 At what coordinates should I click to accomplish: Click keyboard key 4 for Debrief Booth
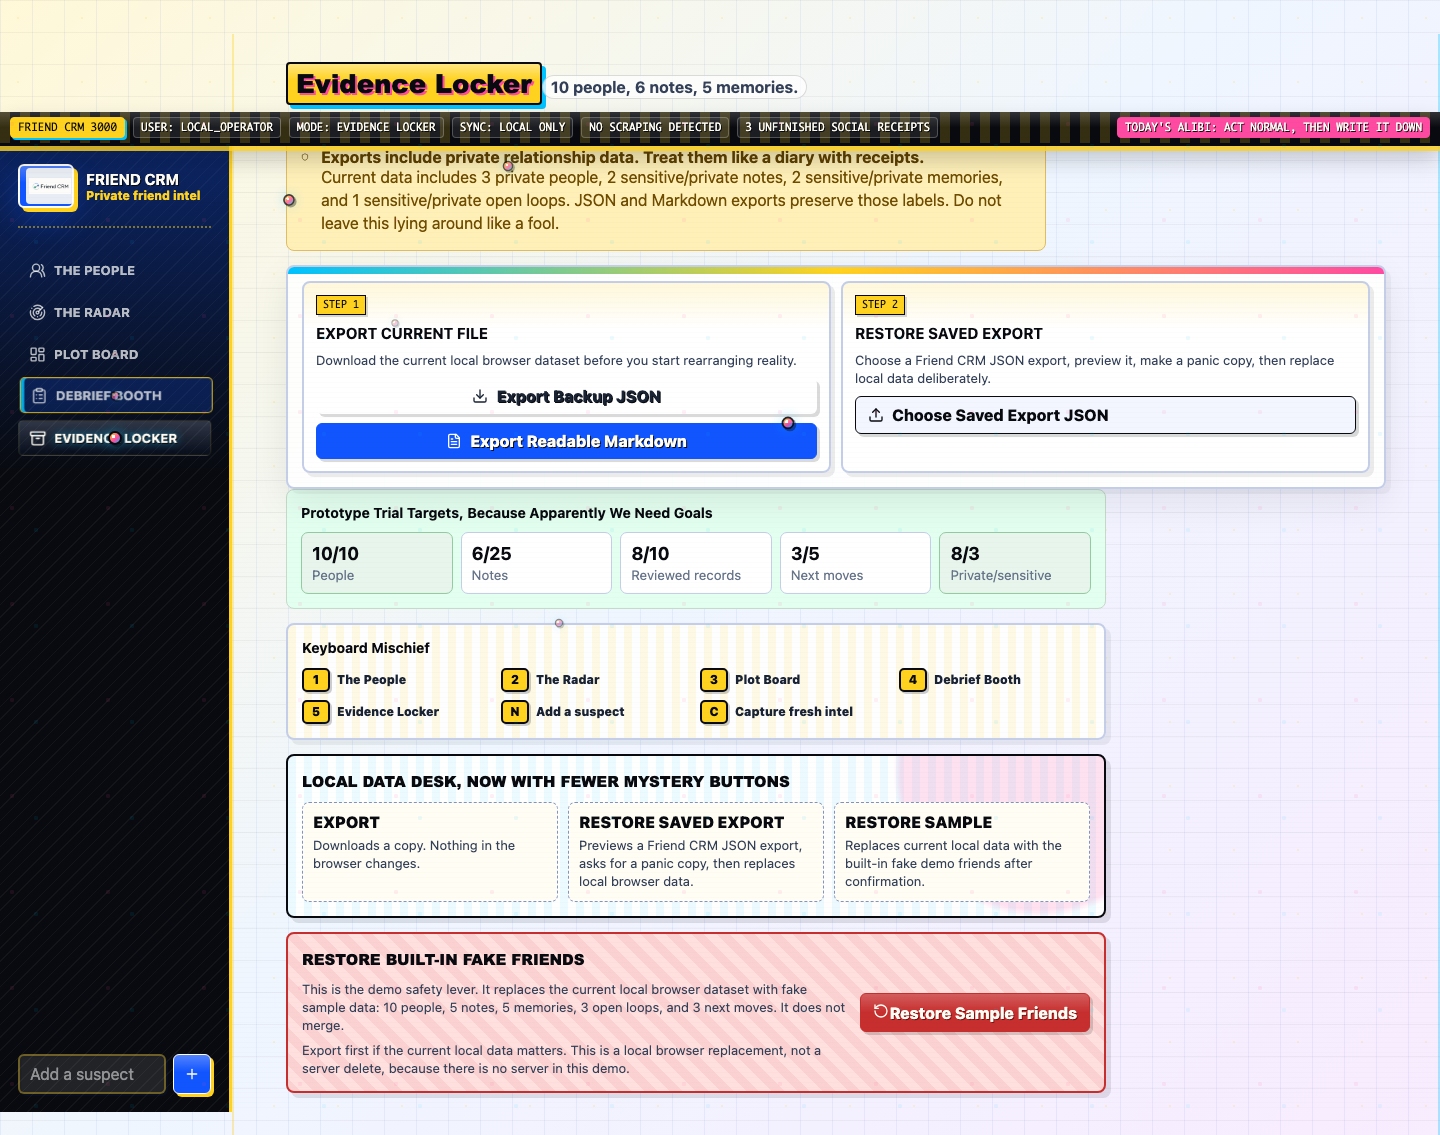coord(913,680)
